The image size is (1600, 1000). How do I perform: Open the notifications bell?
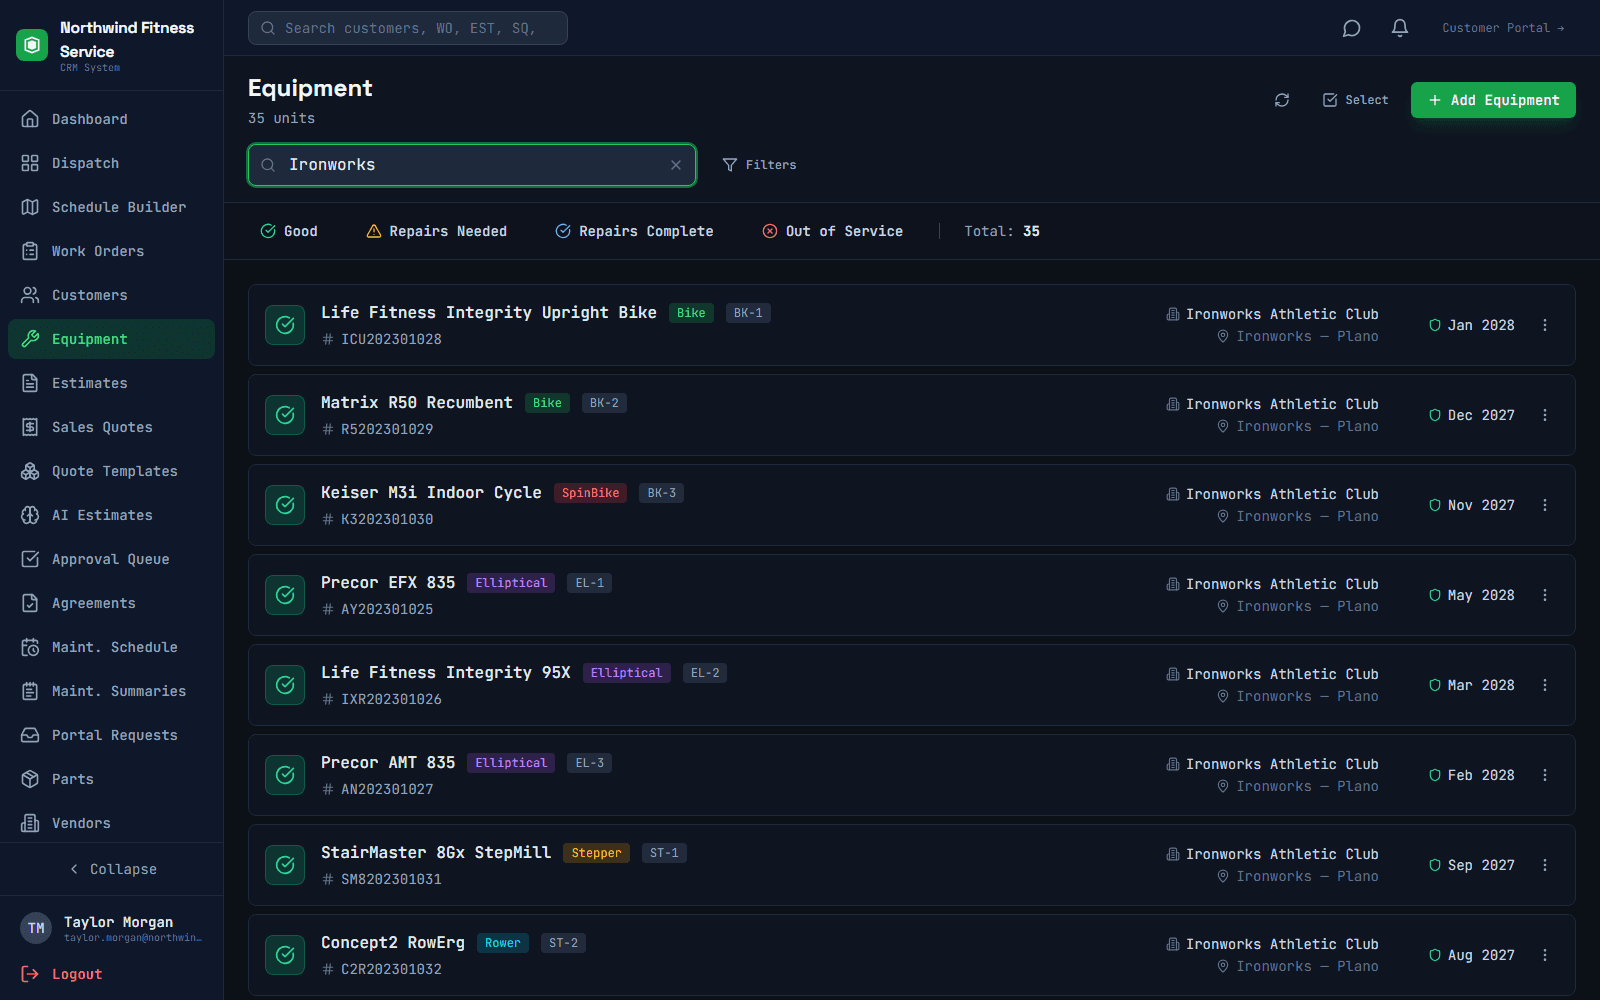tap(1400, 28)
